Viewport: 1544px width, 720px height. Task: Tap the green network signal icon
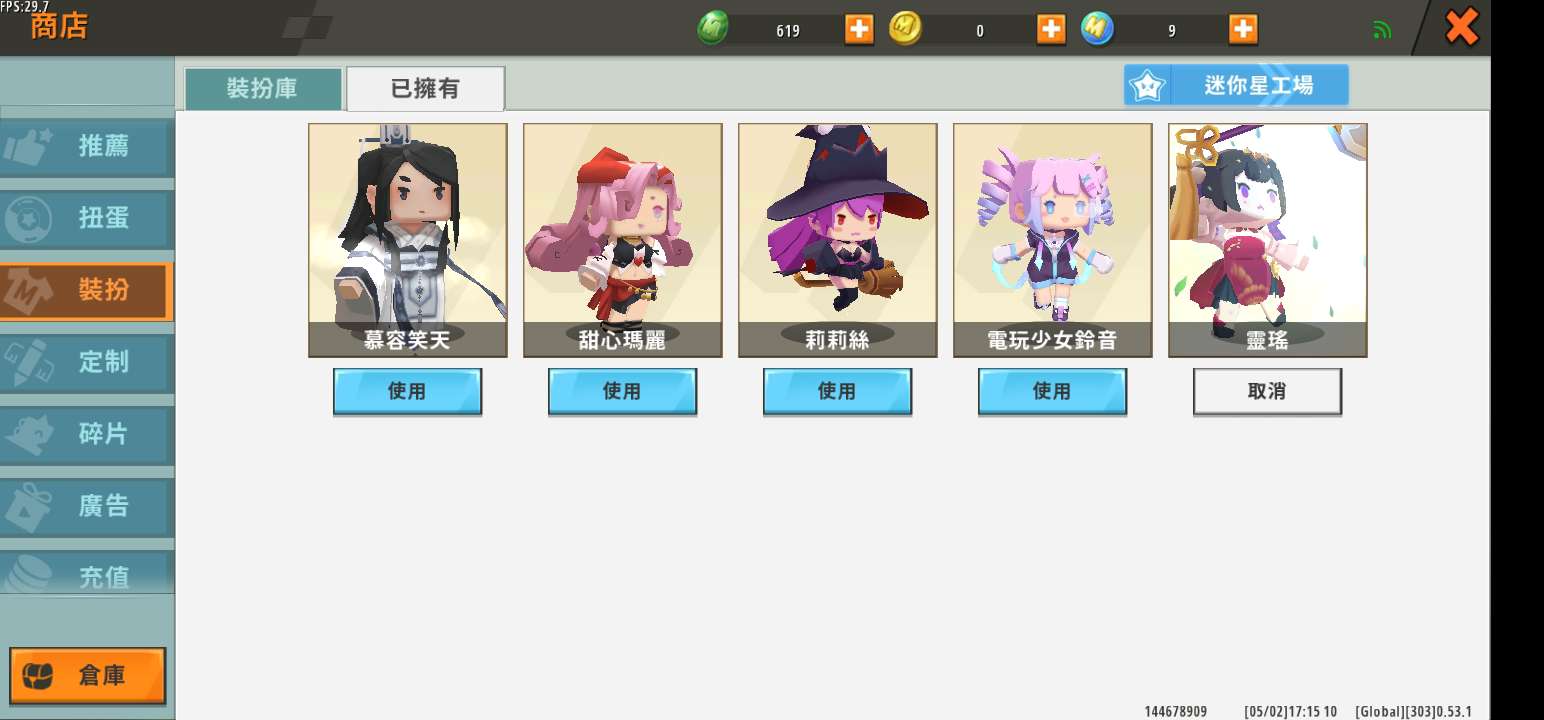[x=1382, y=30]
